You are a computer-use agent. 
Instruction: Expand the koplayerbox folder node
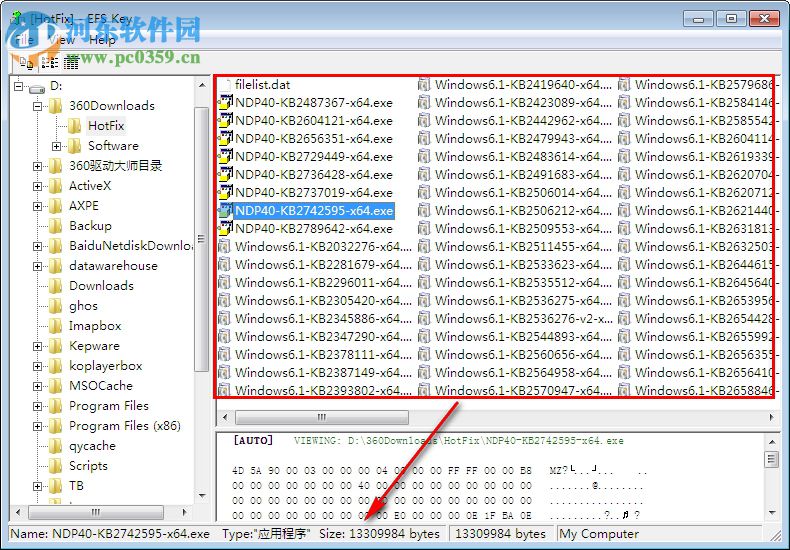click(x=37, y=366)
